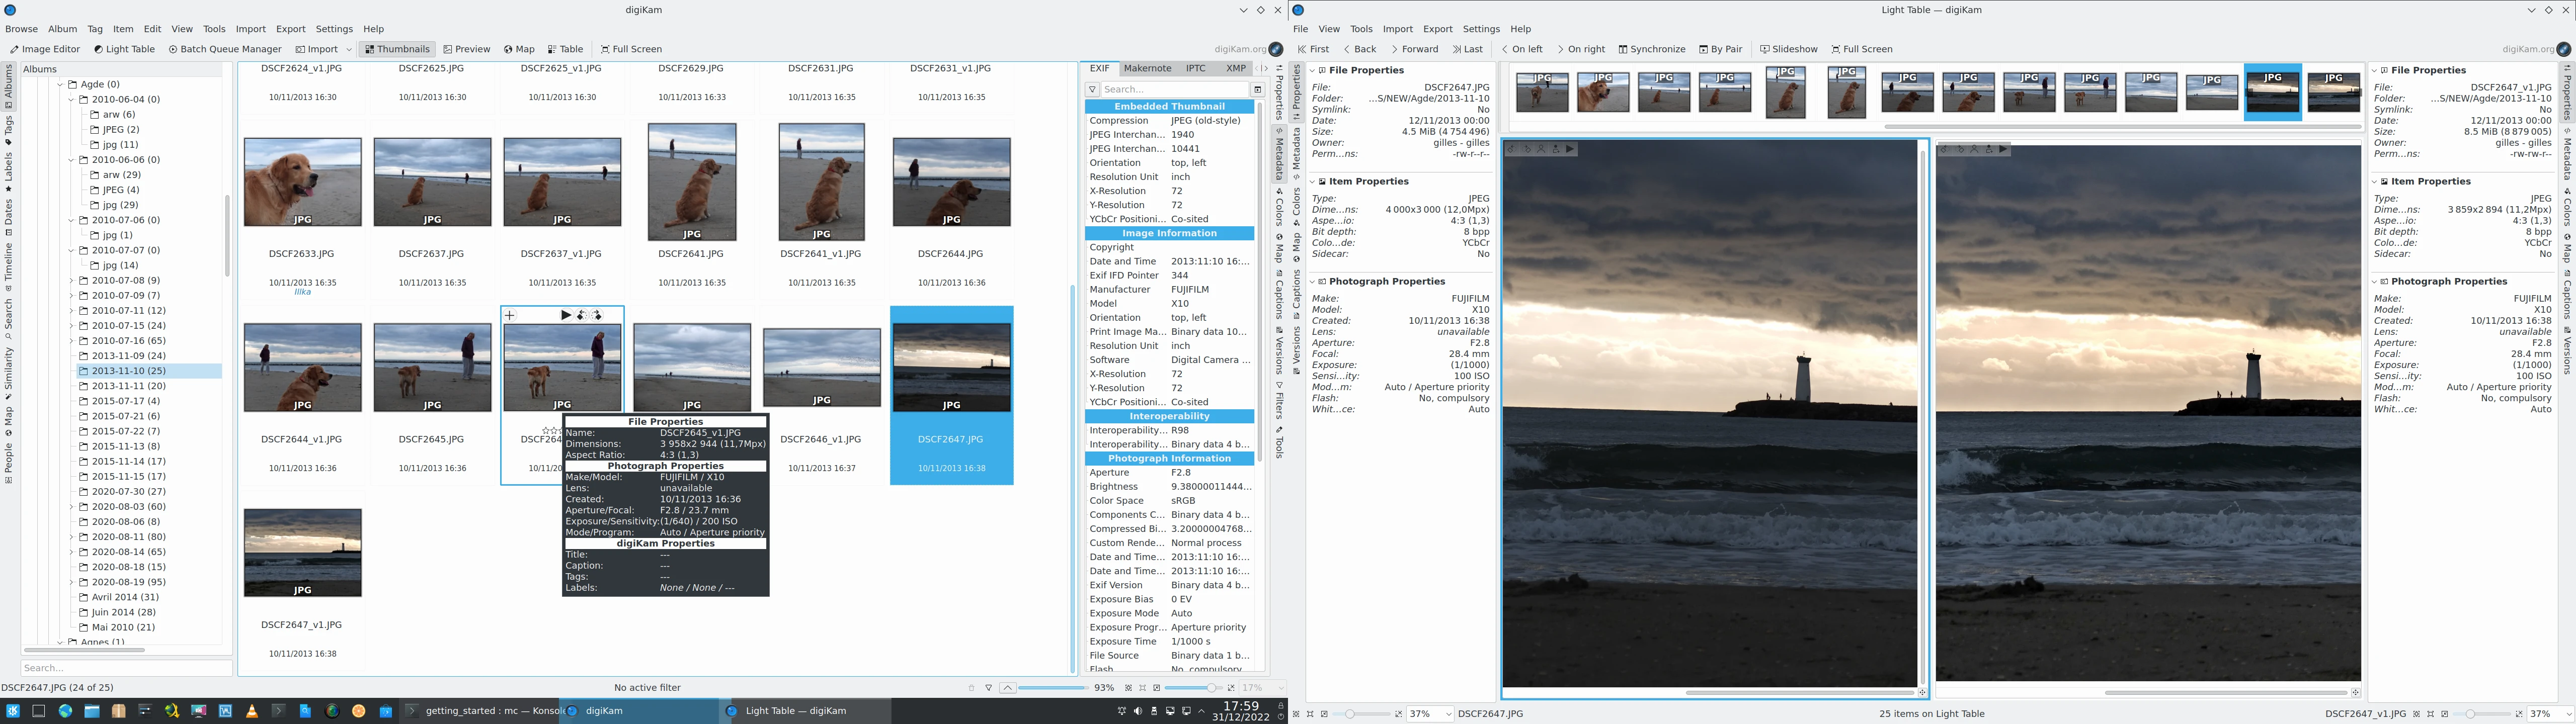Toggle By Pair navigation mode
This screenshot has width=2576, height=724.
click(x=1720, y=49)
